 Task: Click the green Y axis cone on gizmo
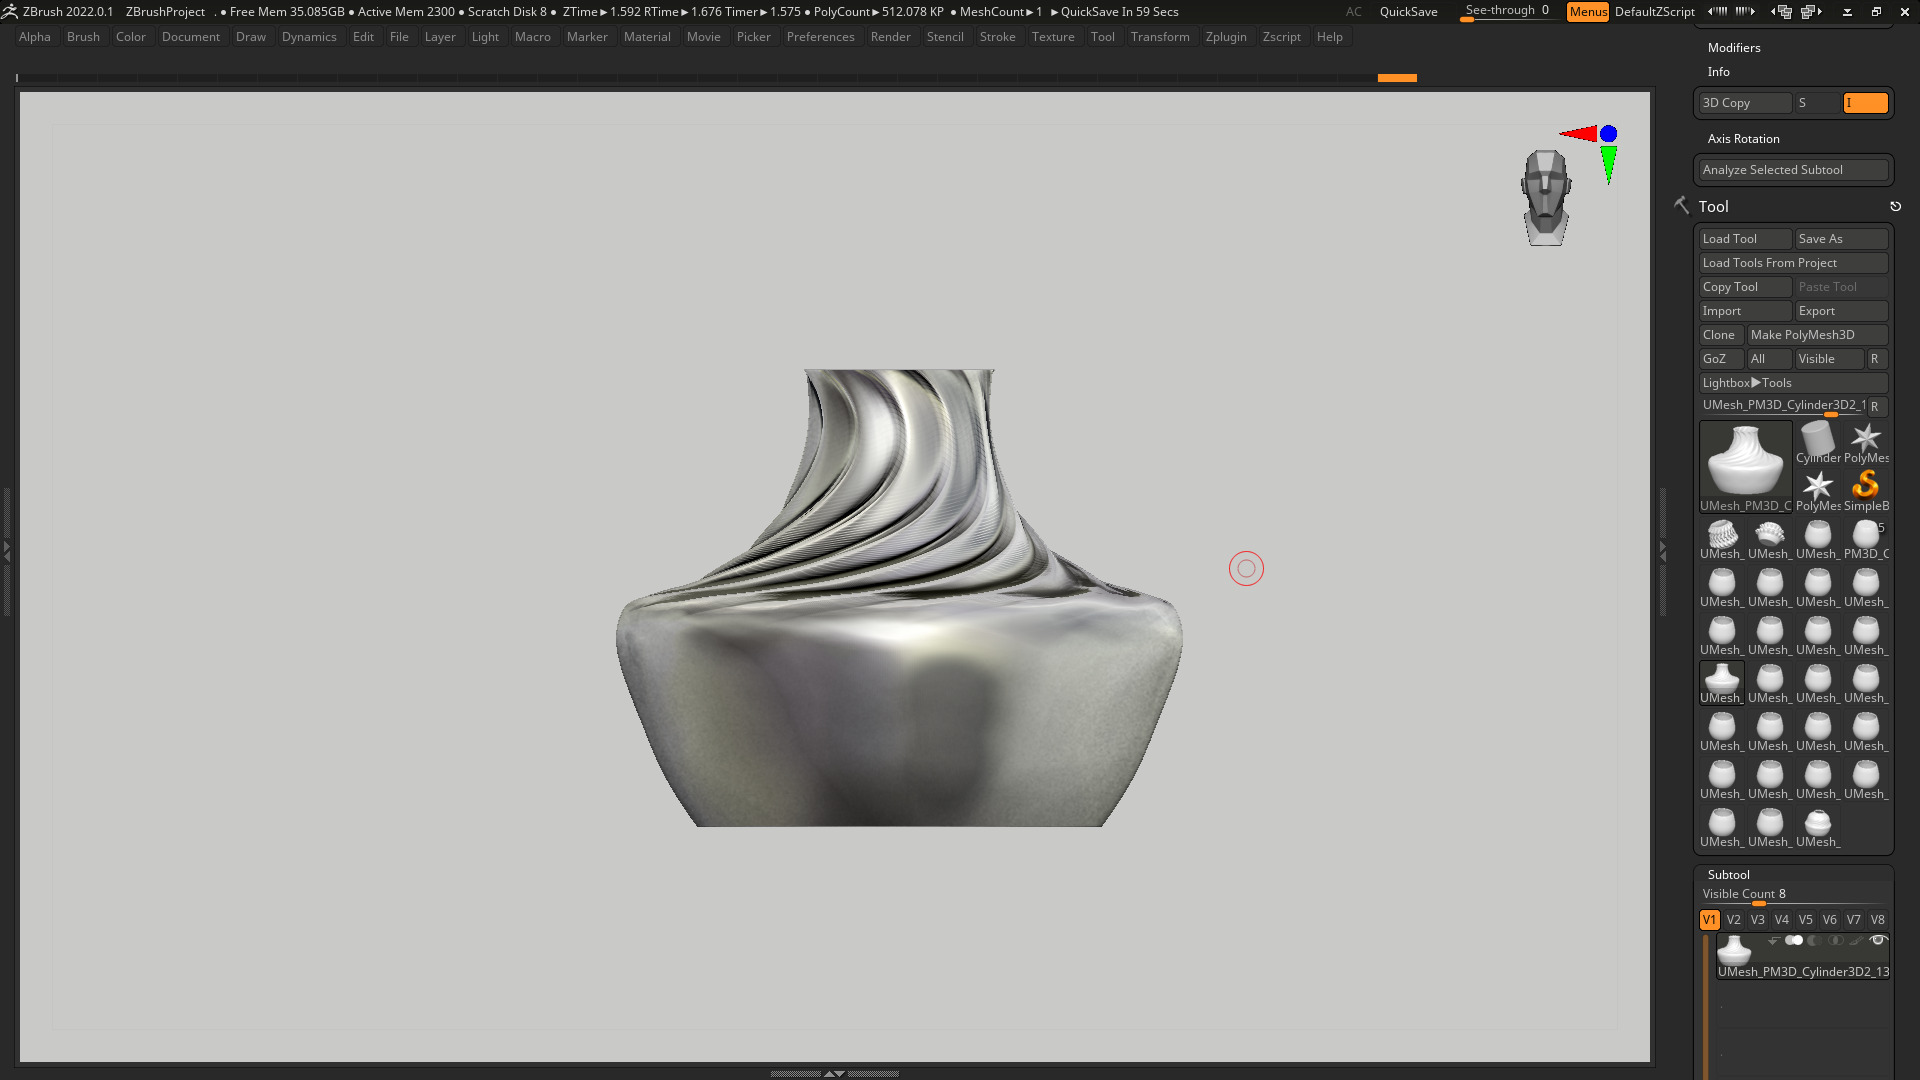pos(1608,164)
